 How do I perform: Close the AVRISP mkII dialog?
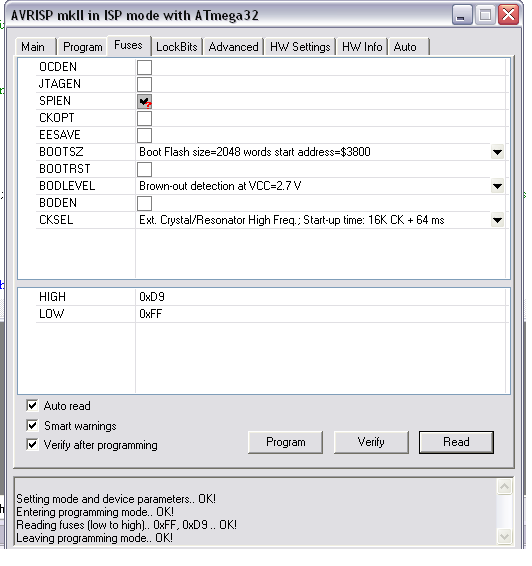point(509,15)
